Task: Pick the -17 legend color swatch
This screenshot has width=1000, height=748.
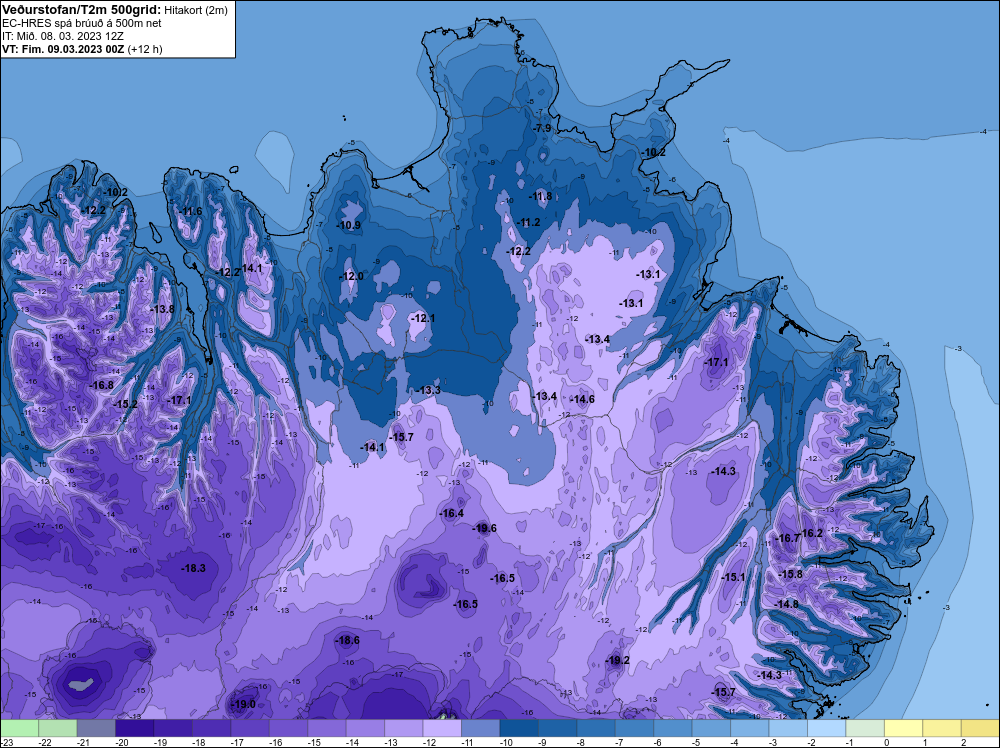Action: tap(250, 728)
